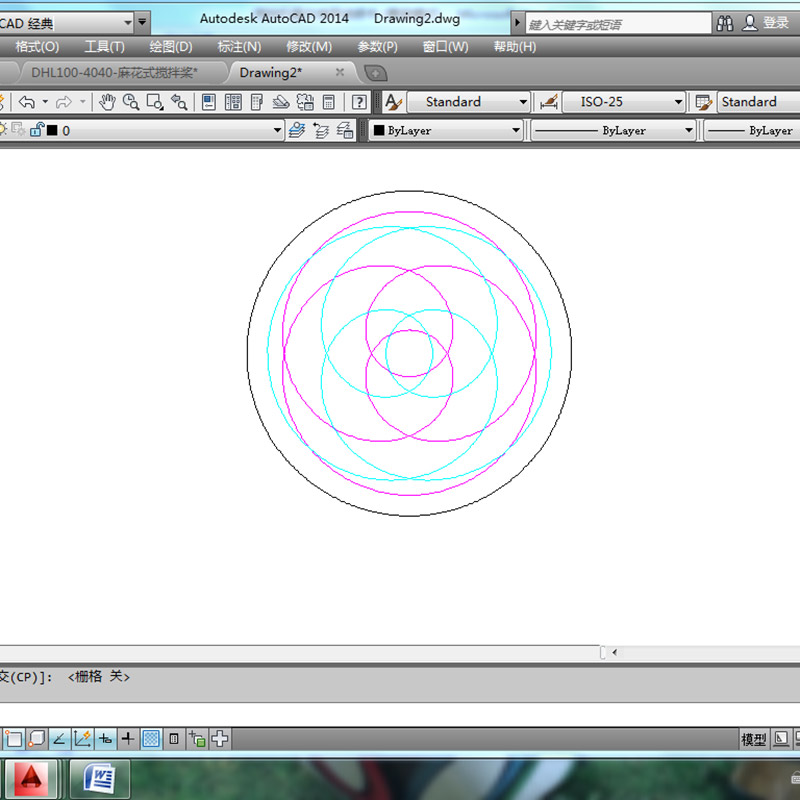
Task: Open the QuickCalc calculator icon
Action: click(329, 102)
